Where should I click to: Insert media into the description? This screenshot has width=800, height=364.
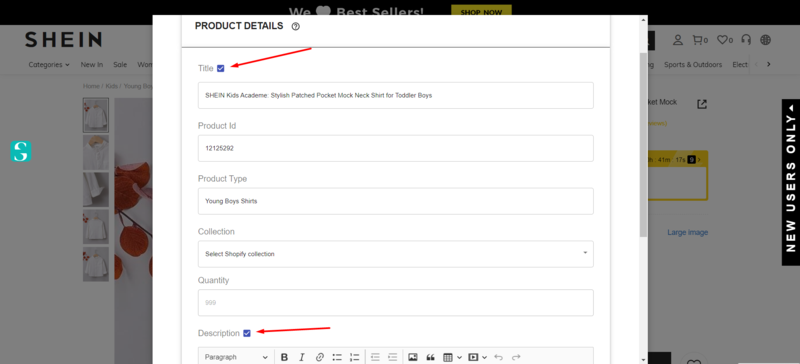point(473,357)
